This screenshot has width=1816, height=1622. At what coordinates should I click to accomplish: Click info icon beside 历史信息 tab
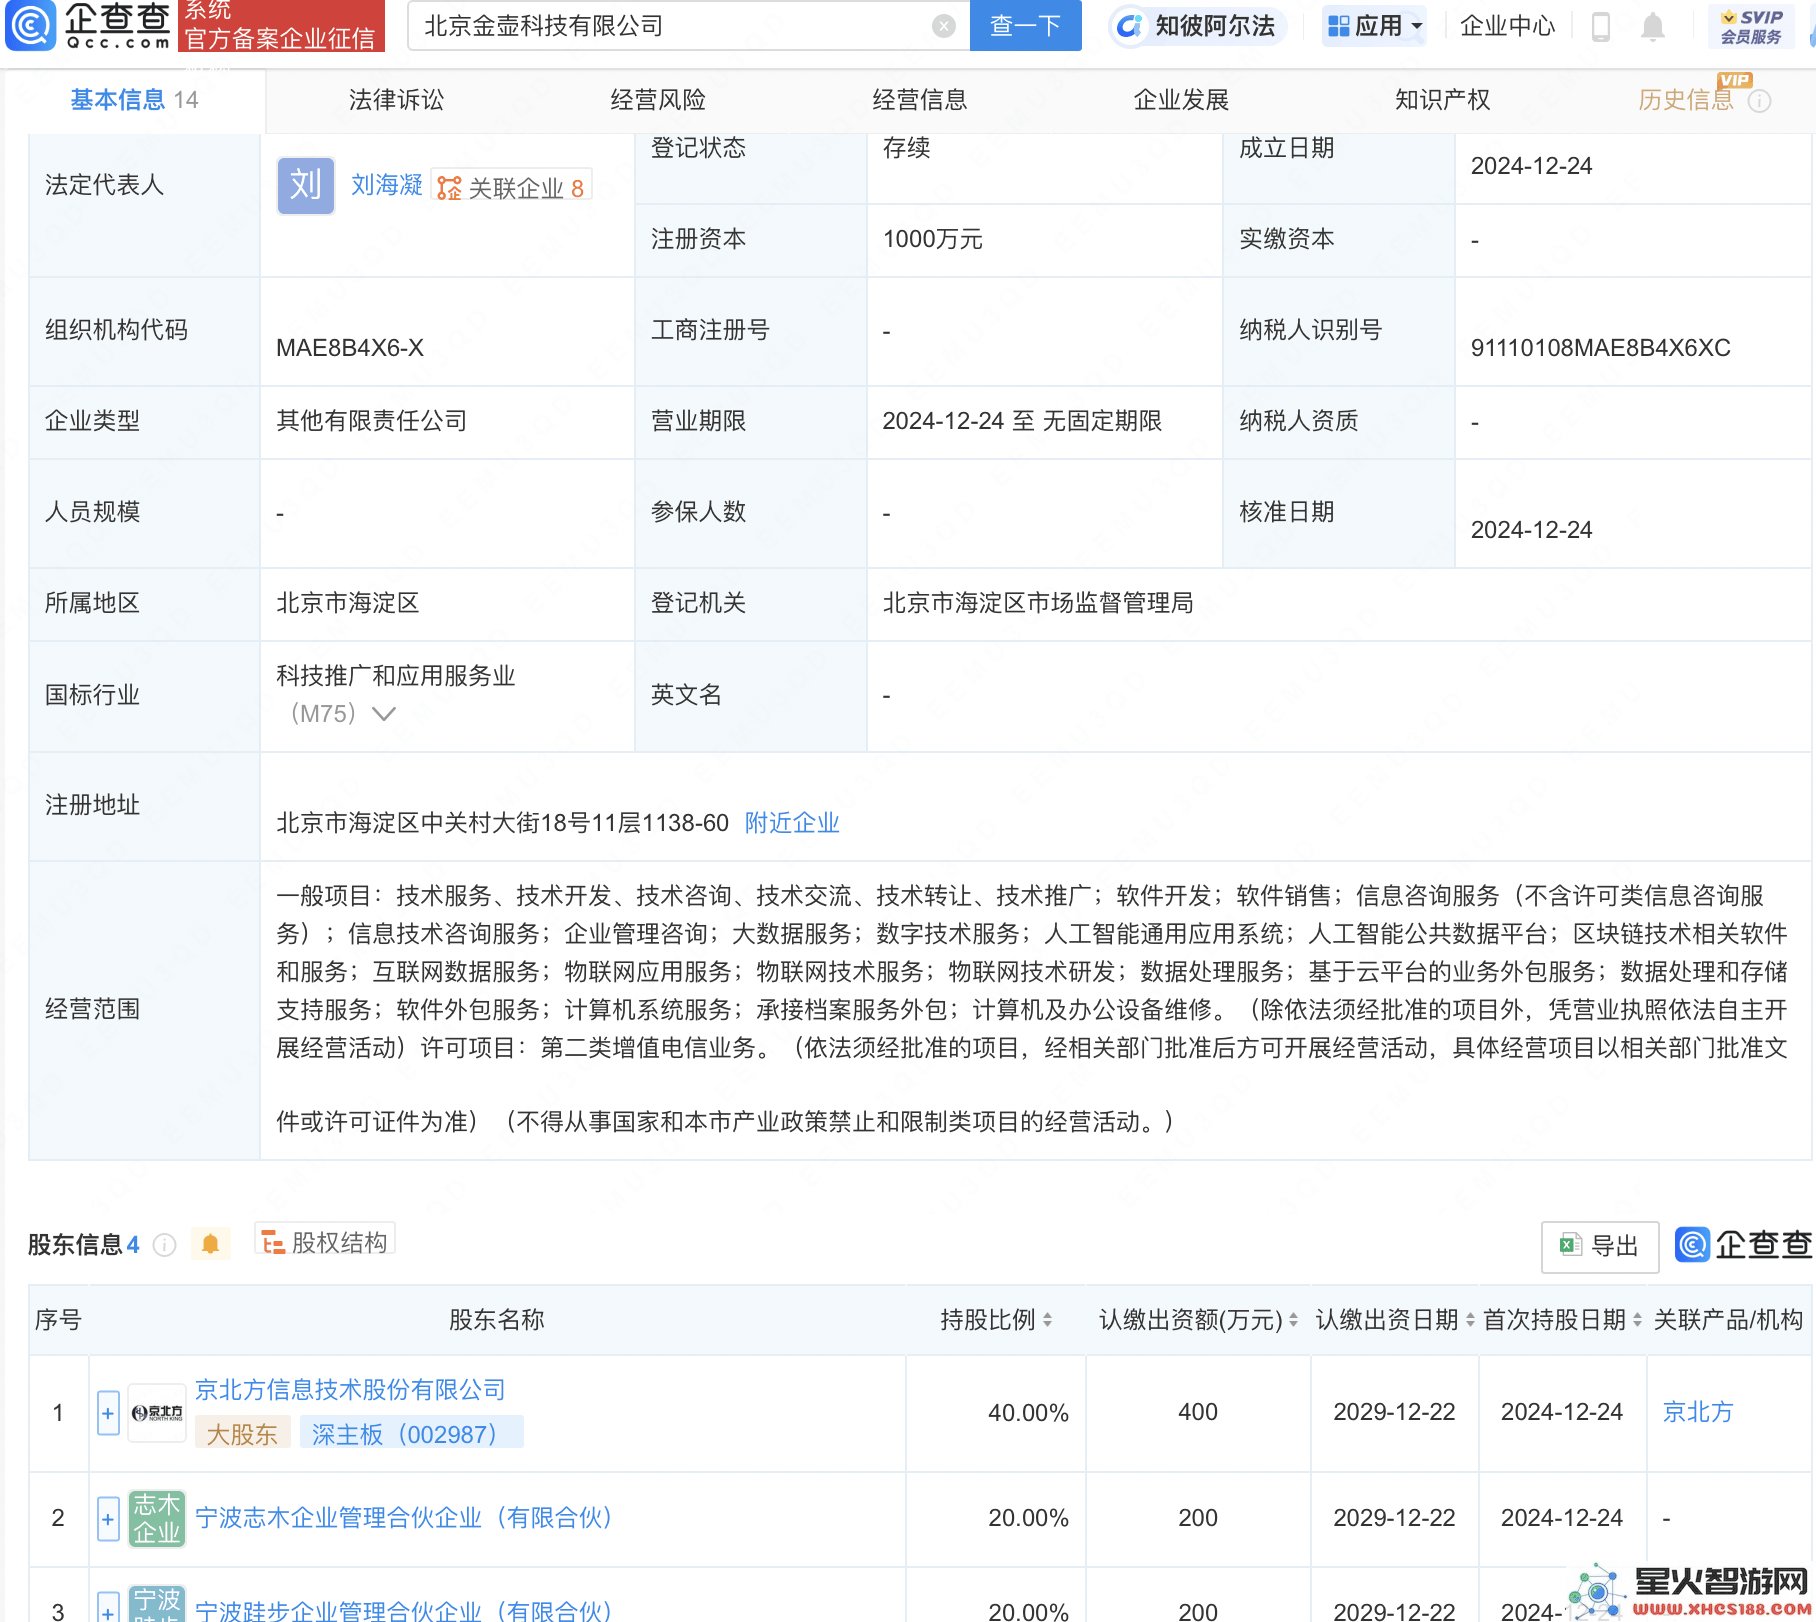(1760, 101)
